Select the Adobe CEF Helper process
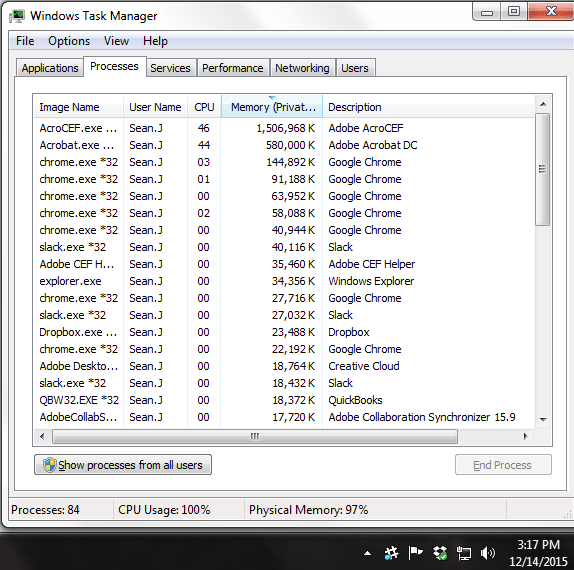The width and height of the screenshot is (574, 570). point(284,264)
